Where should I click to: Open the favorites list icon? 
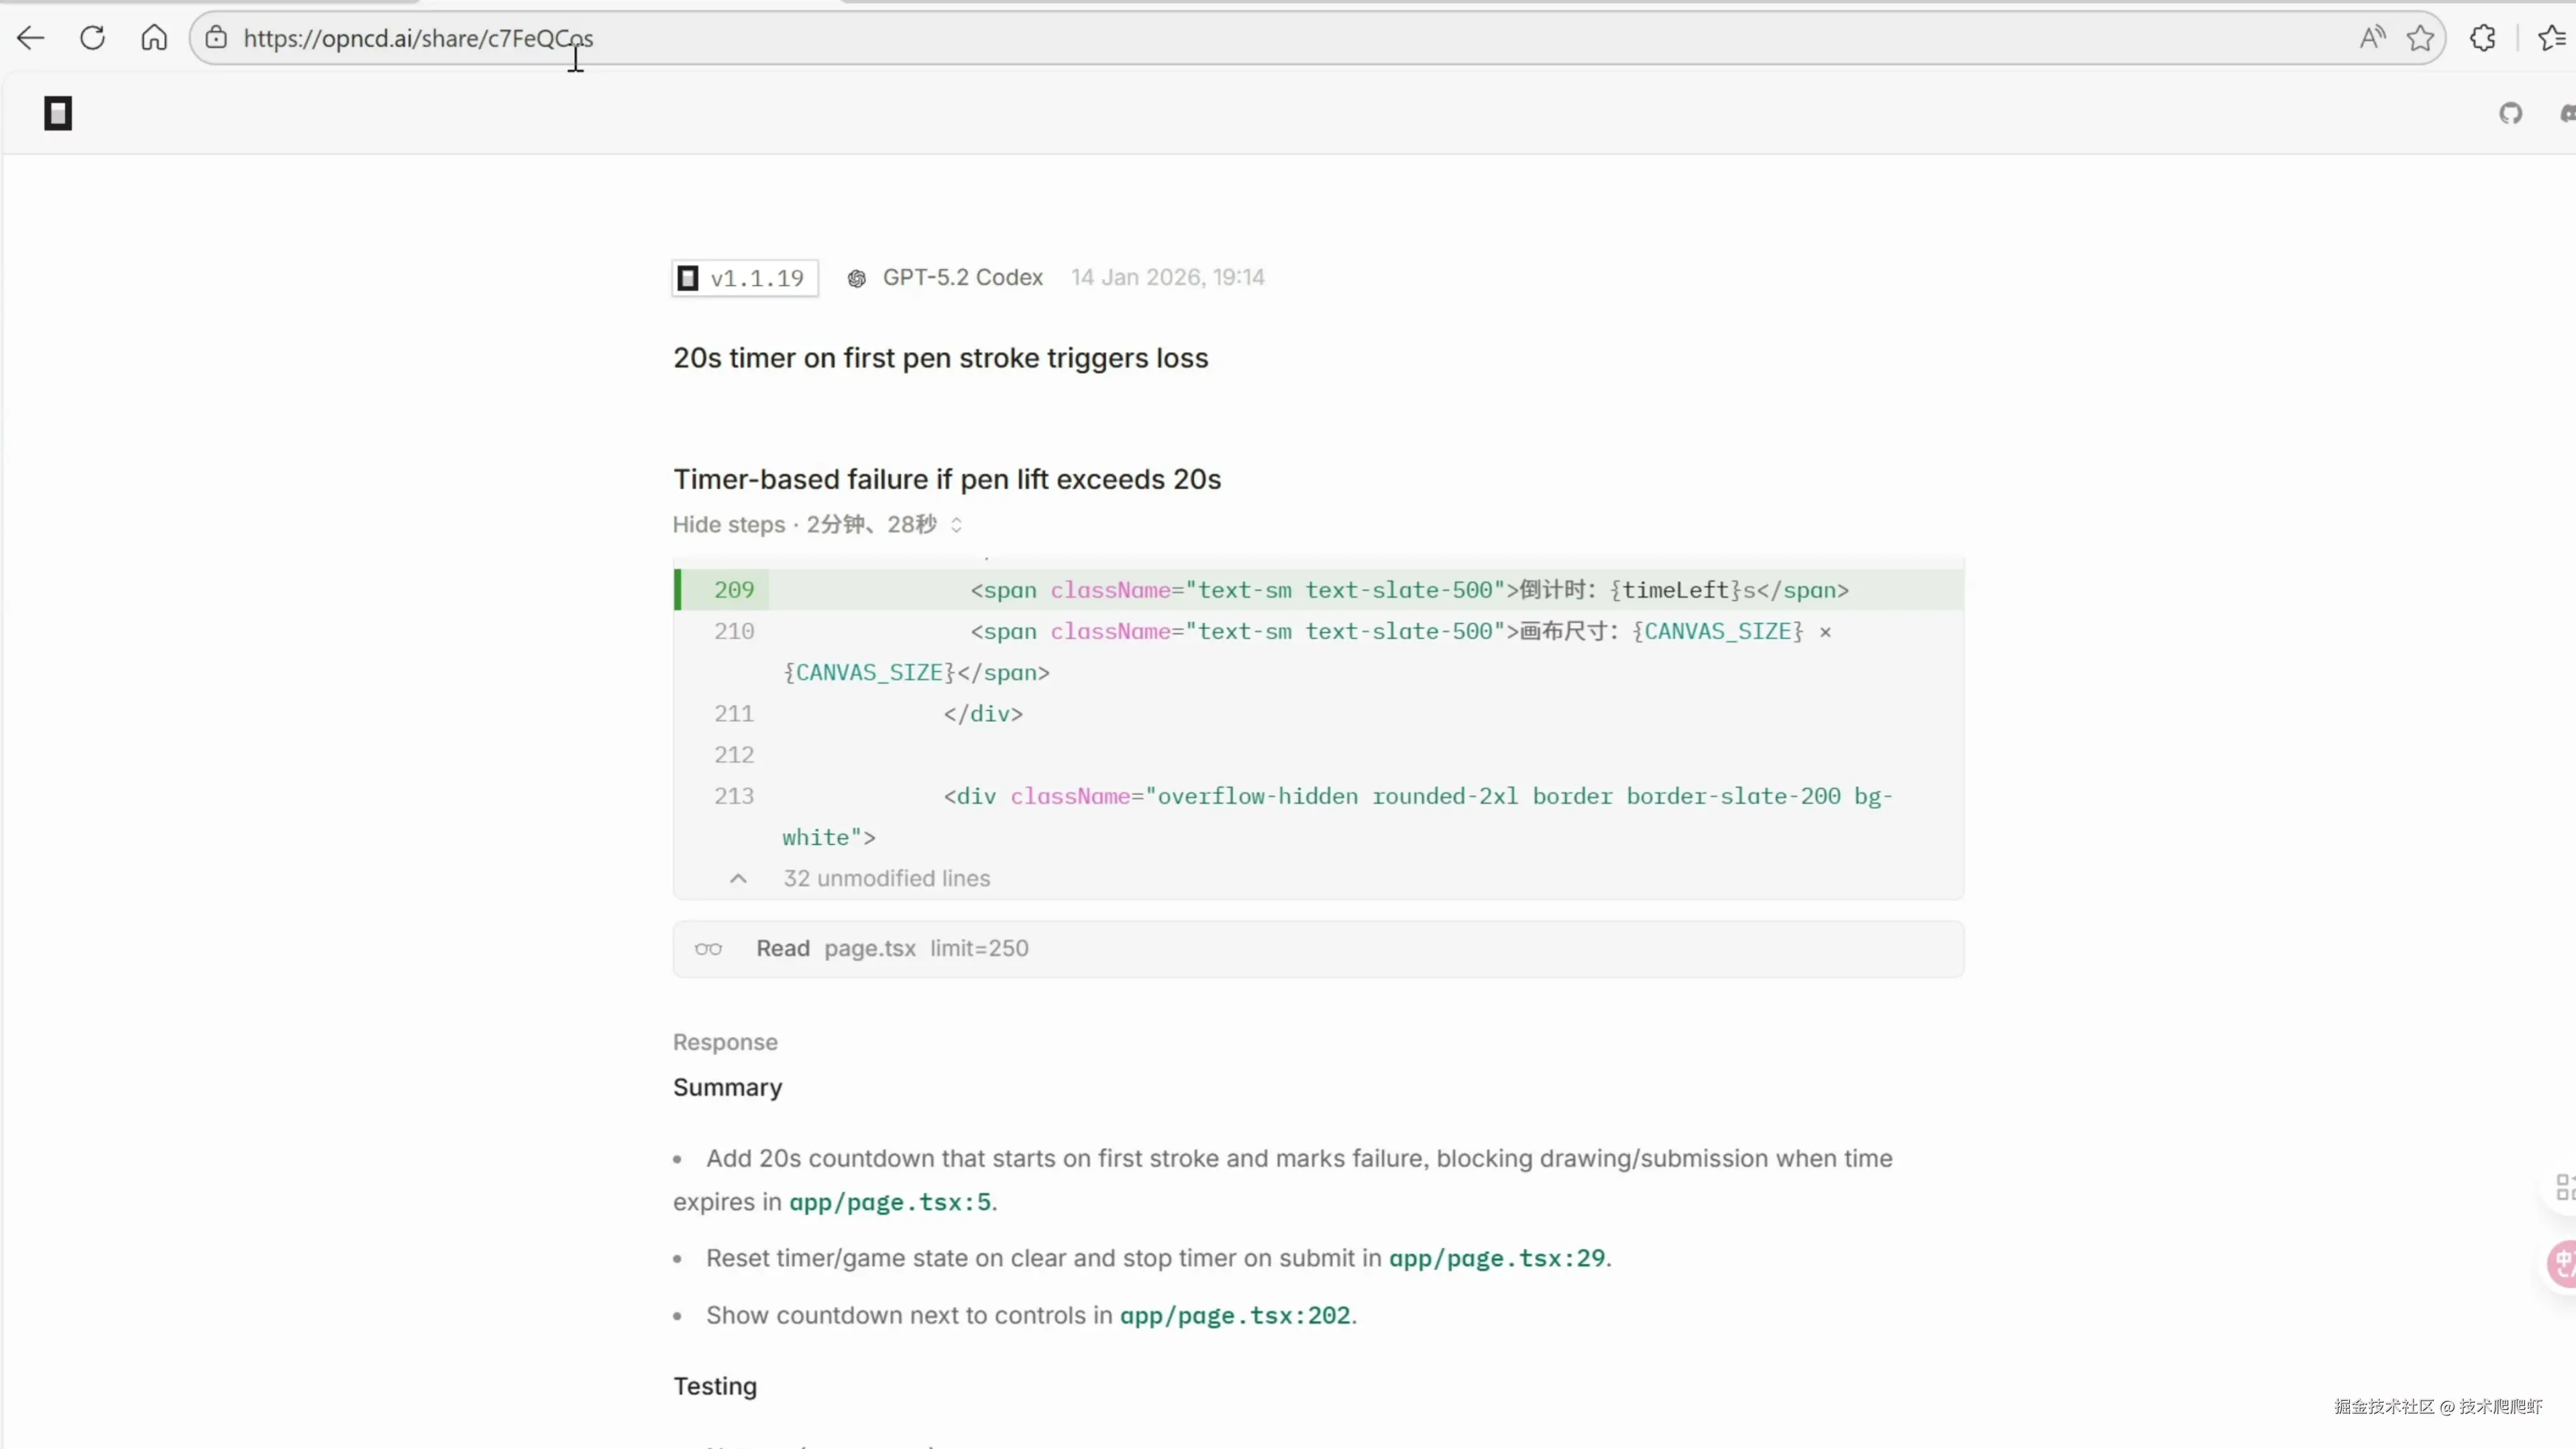point(2551,38)
